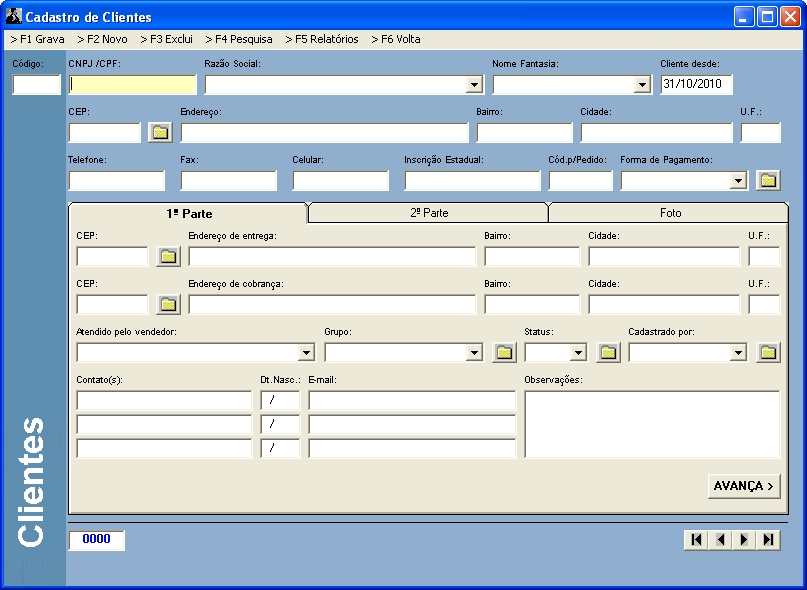Open the folder lookup next to Cadastrado por
The width and height of the screenshot is (807, 590).
pyautogui.click(x=767, y=352)
